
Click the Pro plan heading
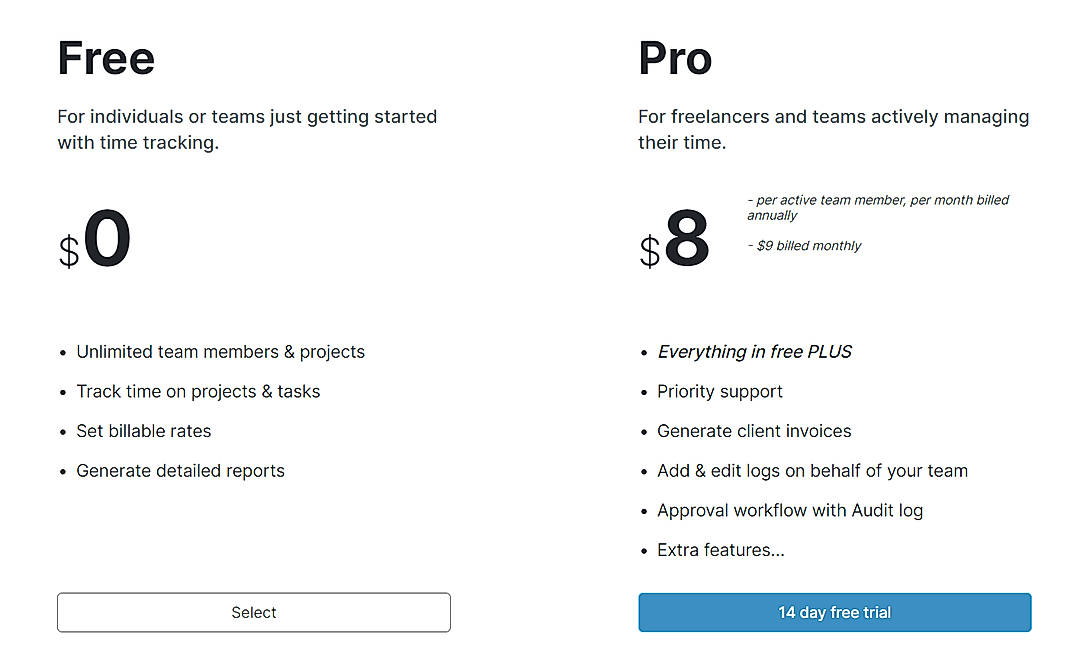[x=675, y=58]
